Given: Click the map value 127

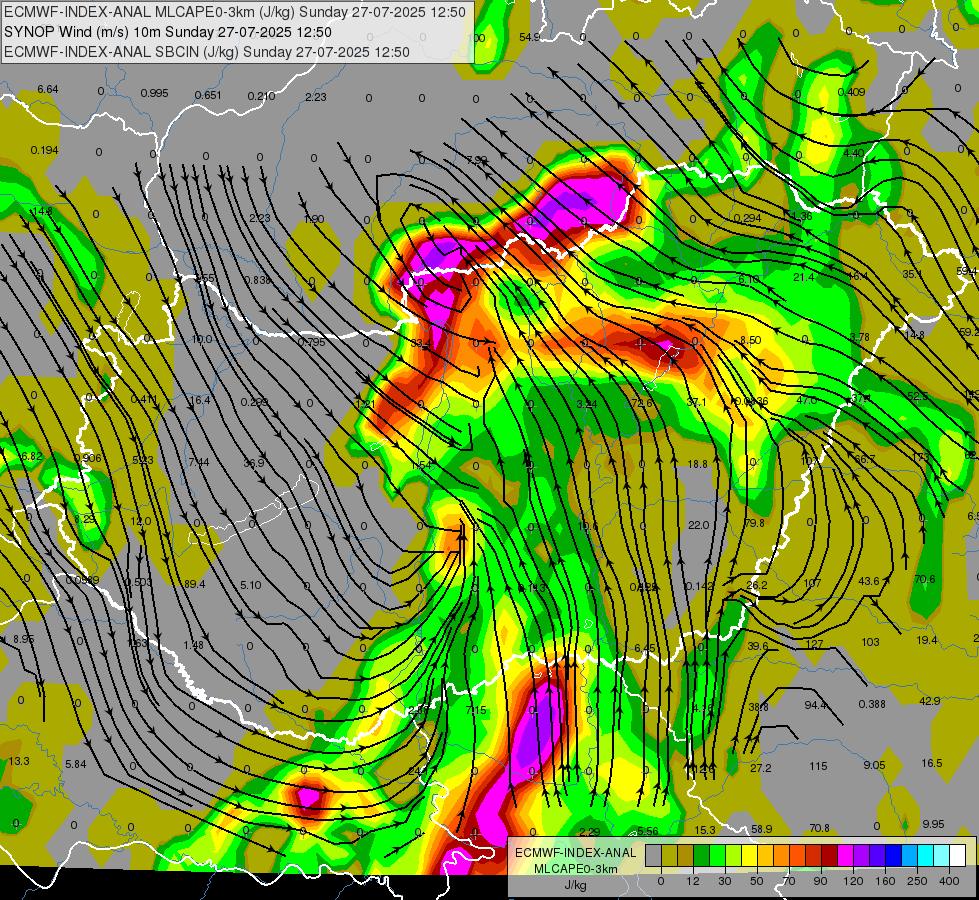Looking at the screenshot, I should pos(815,644).
